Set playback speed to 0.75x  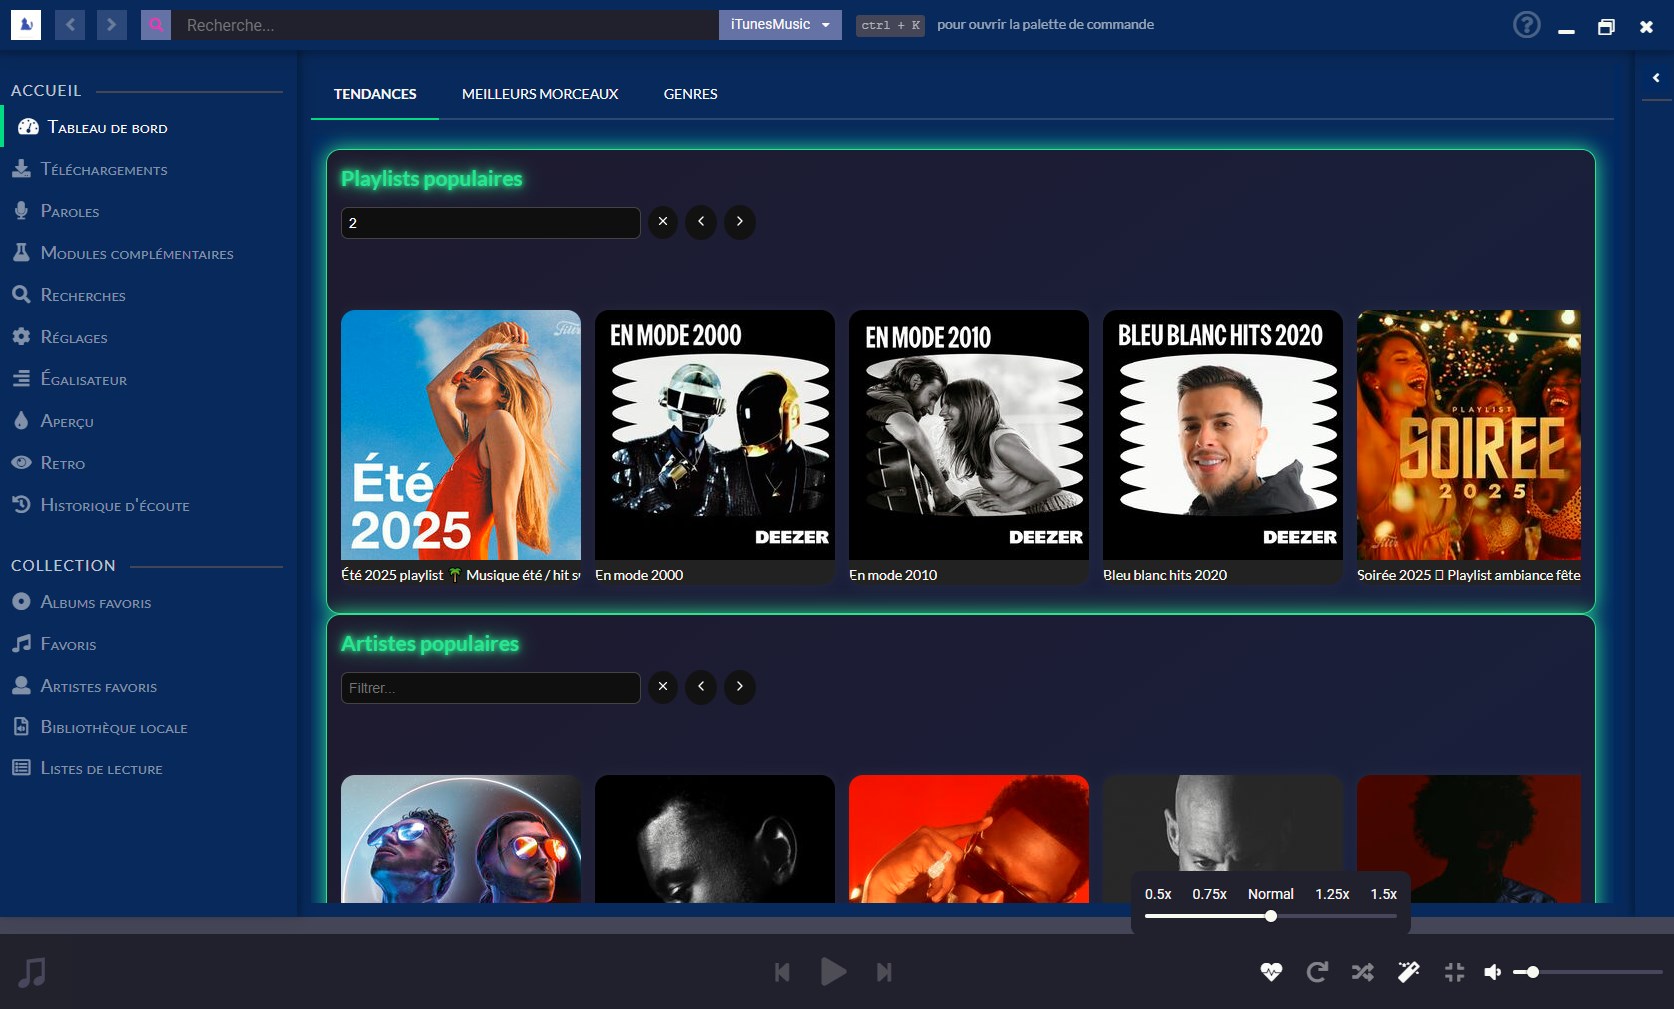(1209, 894)
